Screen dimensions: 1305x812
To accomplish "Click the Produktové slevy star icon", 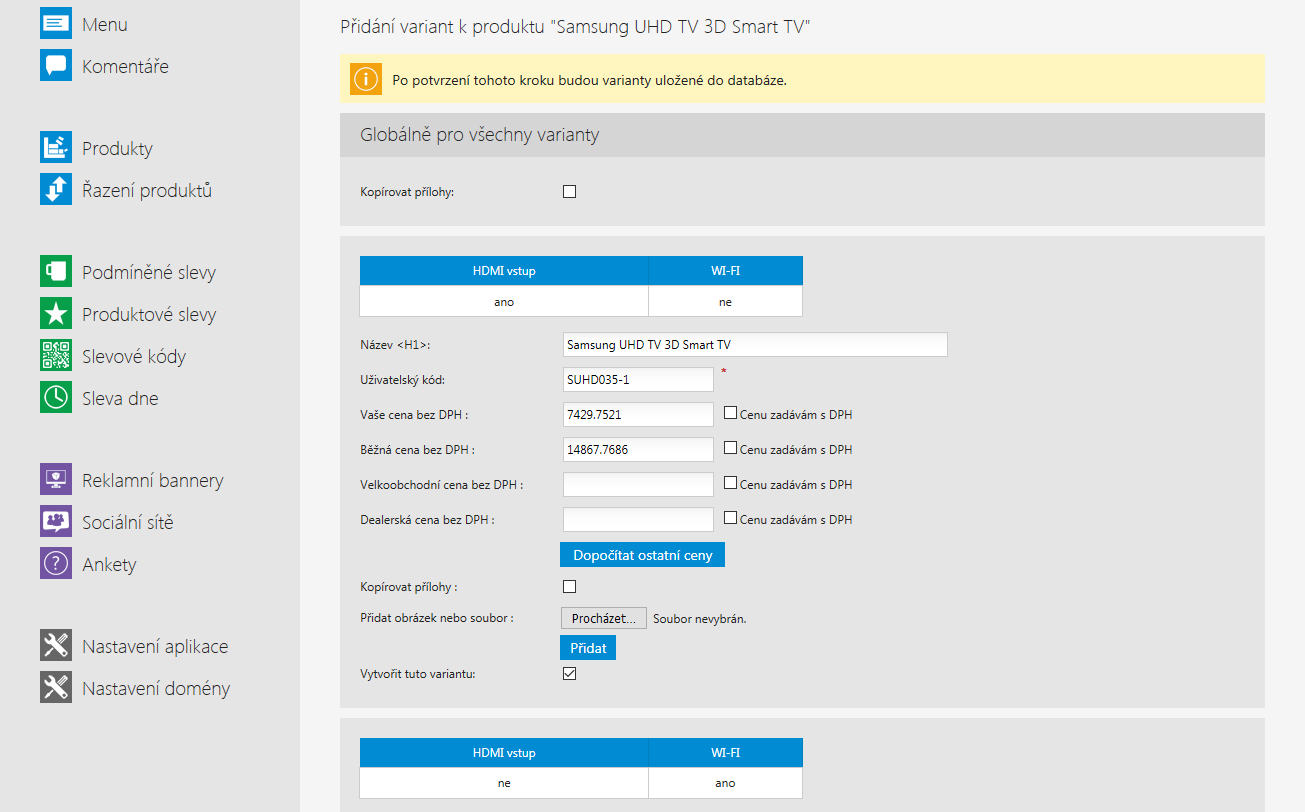I will click(56, 313).
